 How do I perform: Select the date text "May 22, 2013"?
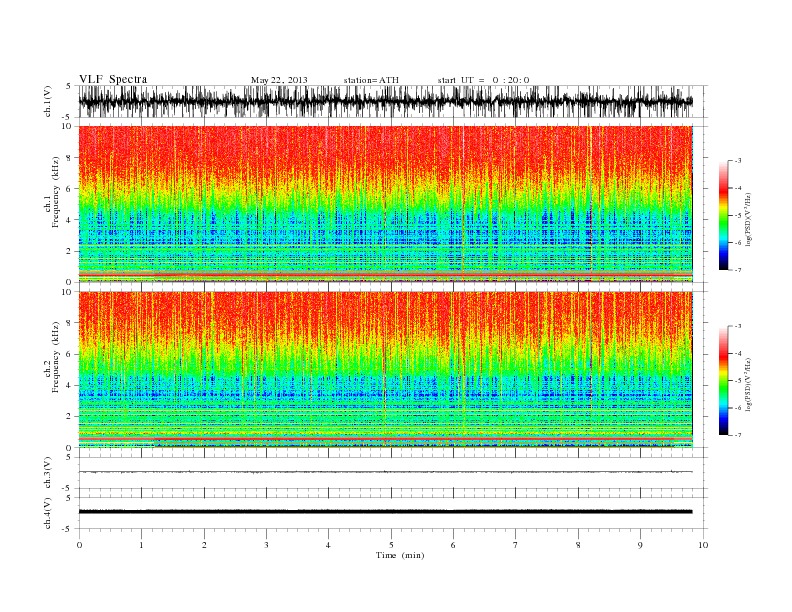(x=279, y=80)
